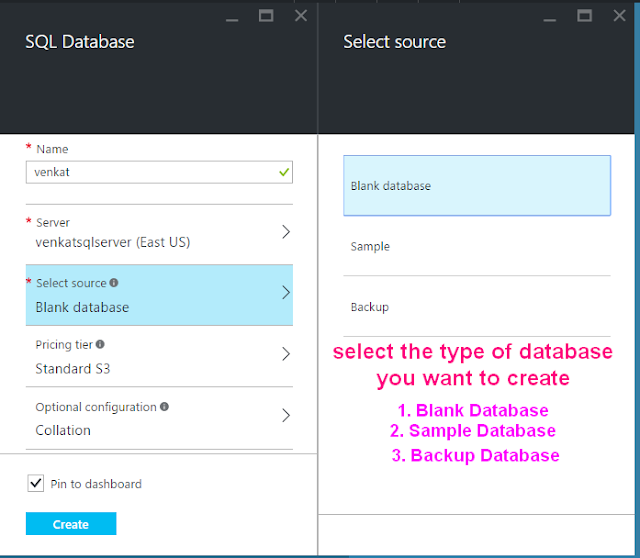Close the Select source blade
The image size is (640, 558).
pos(620,15)
